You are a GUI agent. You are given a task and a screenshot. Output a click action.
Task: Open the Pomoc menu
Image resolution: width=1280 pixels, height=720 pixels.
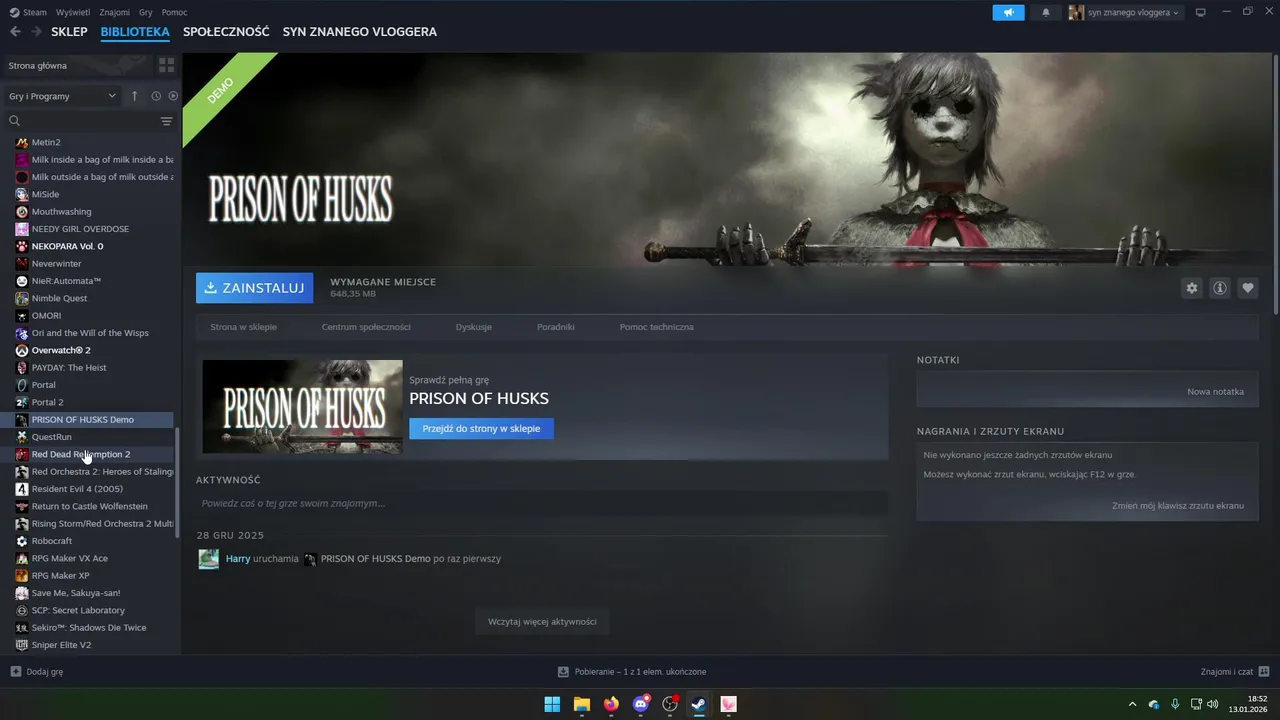click(x=174, y=12)
